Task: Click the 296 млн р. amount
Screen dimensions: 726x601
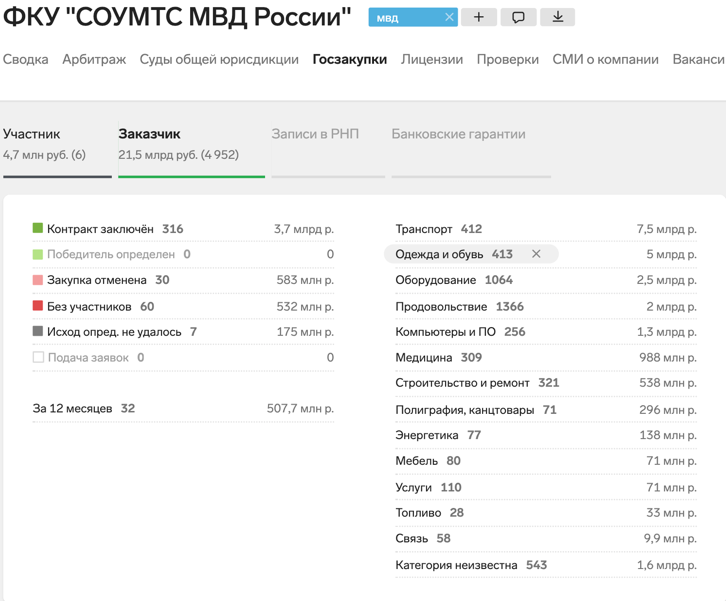Action: click(668, 410)
